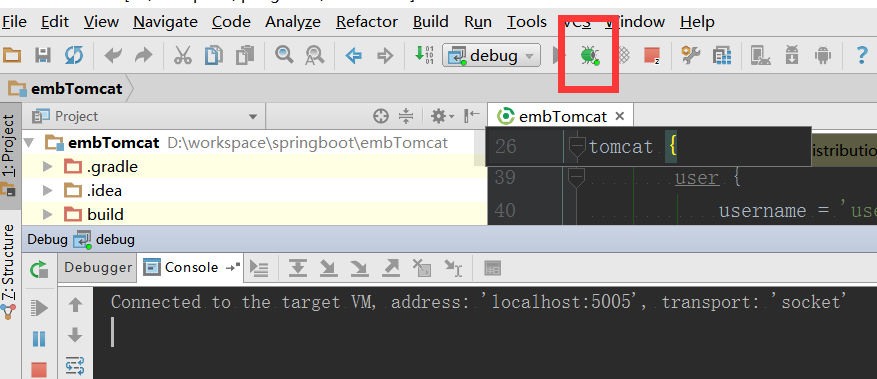
Task: Open the File menu
Action: coord(14,22)
